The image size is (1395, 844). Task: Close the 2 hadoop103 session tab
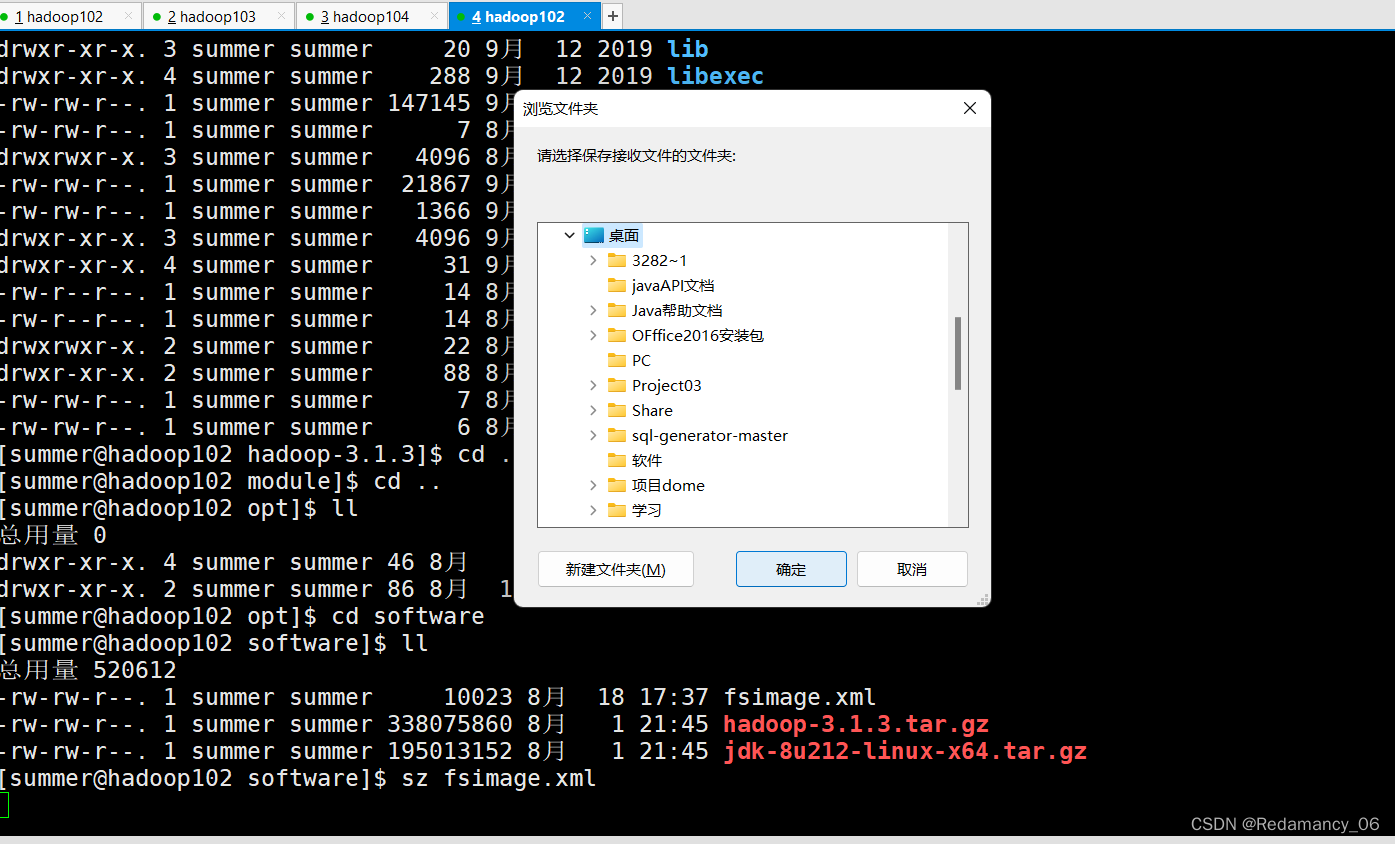point(281,16)
